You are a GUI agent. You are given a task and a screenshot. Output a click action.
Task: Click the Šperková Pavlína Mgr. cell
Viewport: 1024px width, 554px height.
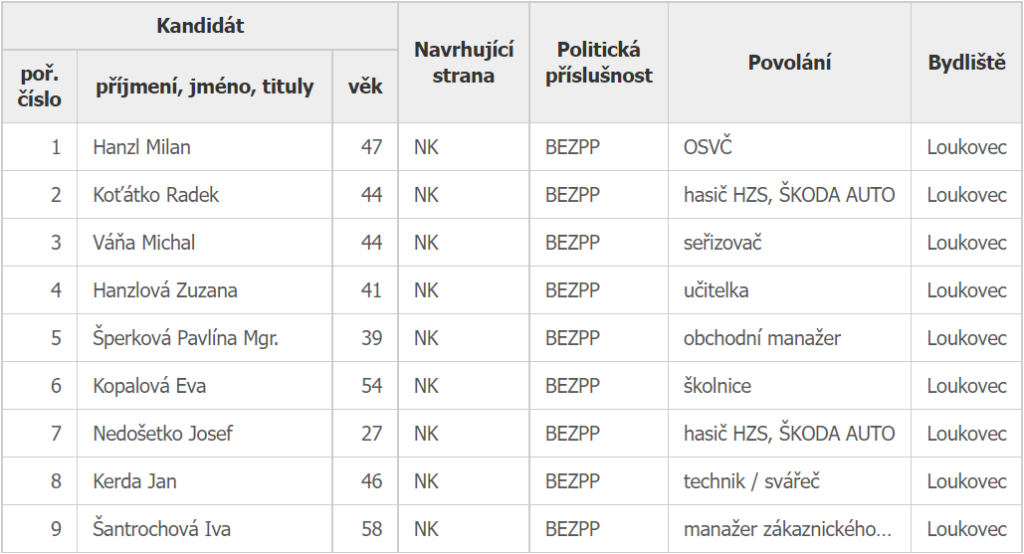click(186, 338)
